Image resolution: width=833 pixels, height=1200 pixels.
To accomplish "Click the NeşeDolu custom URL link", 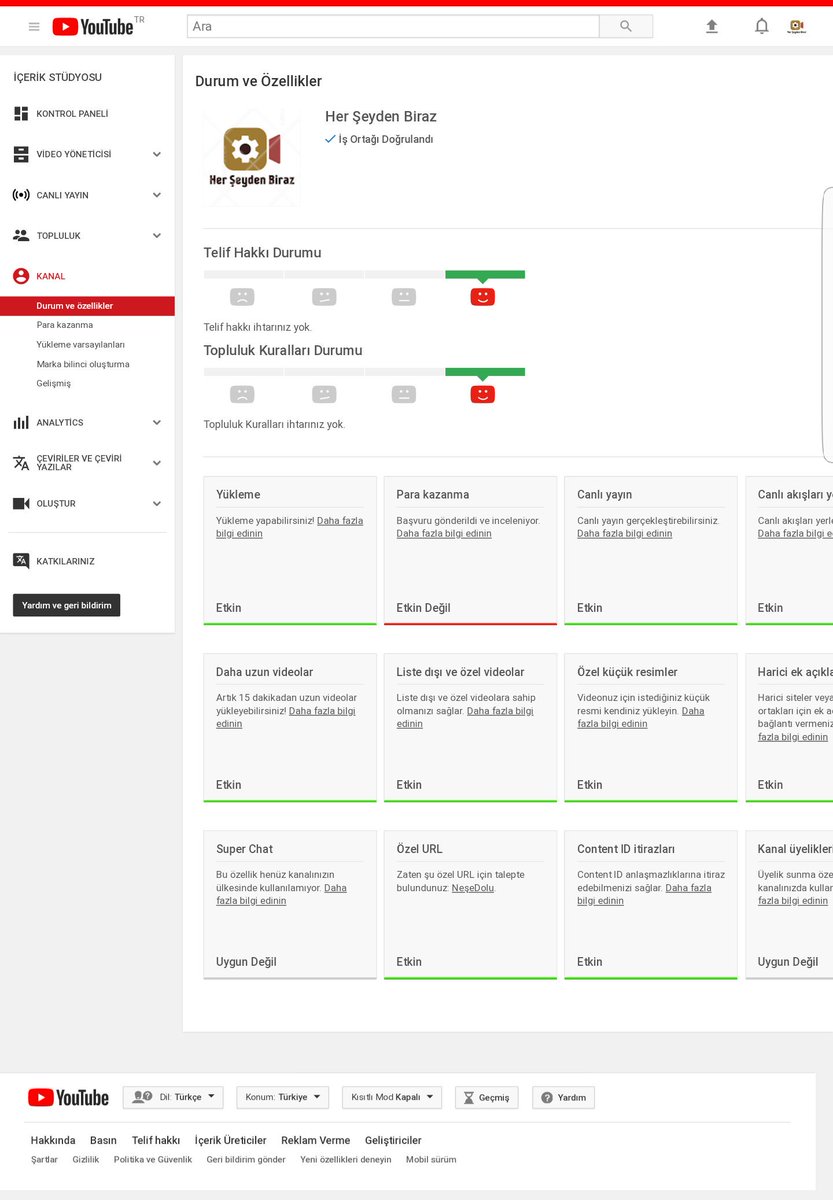I will coord(473,888).
